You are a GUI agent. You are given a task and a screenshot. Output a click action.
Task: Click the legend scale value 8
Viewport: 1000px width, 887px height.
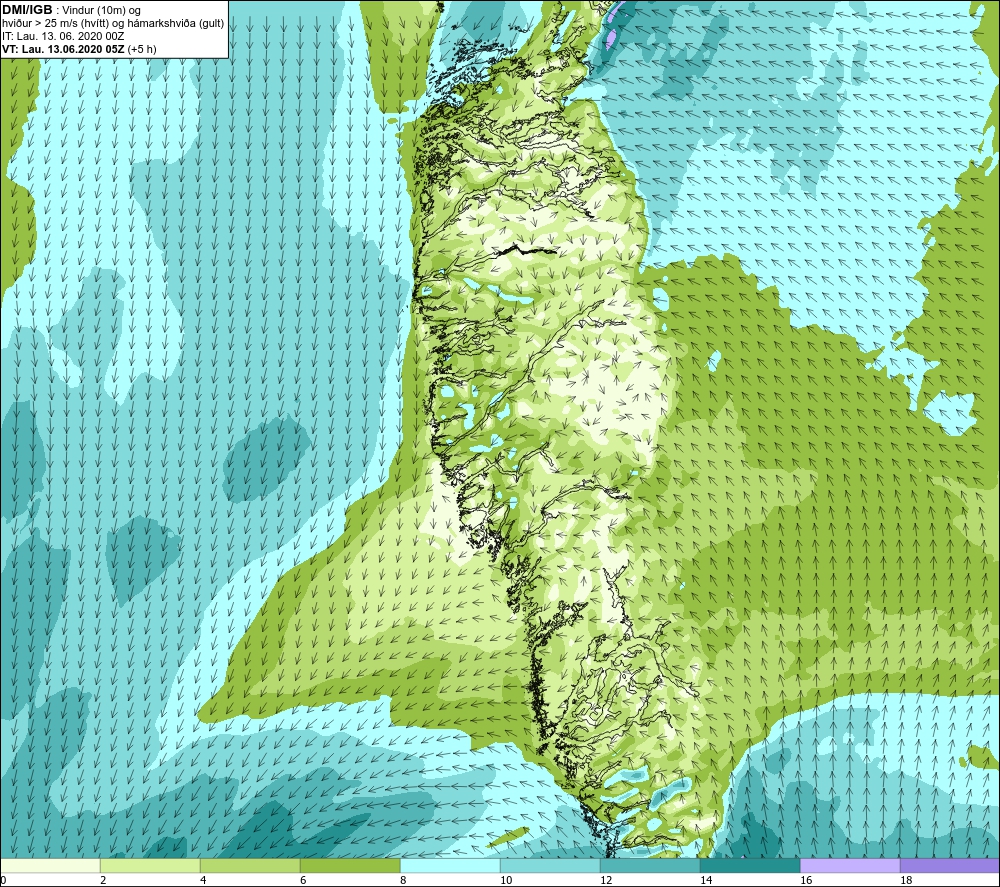403,880
